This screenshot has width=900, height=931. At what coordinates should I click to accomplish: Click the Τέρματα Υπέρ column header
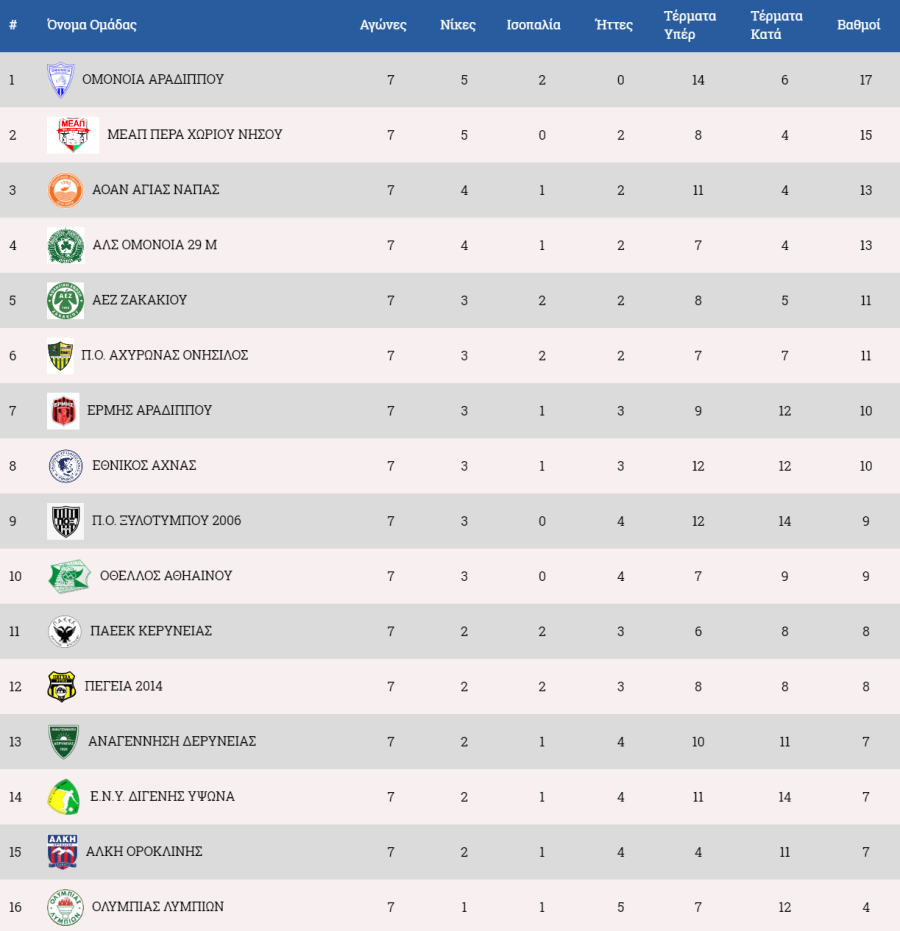tap(690, 25)
